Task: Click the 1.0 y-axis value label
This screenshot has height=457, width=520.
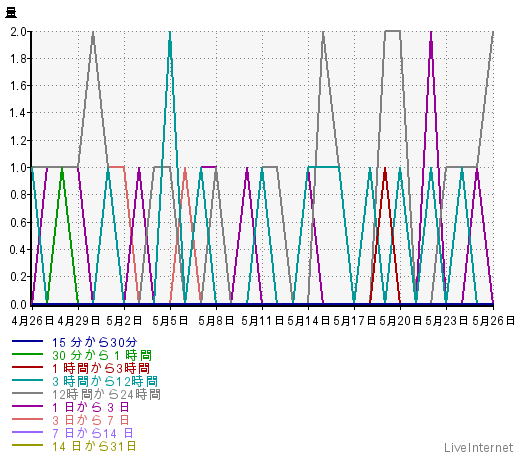Action: coord(18,167)
